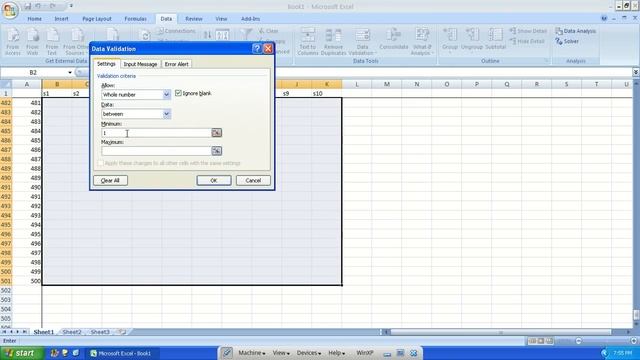Open the Review ribbon tab
Screen dimensions: 640x360
[x=193, y=19]
